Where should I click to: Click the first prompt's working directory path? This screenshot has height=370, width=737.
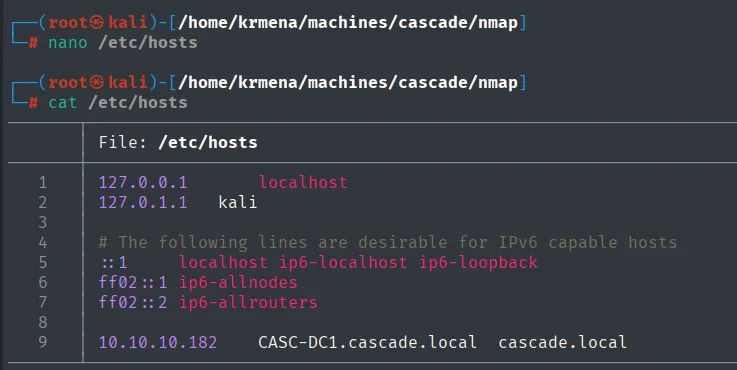click(x=348, y=23)
